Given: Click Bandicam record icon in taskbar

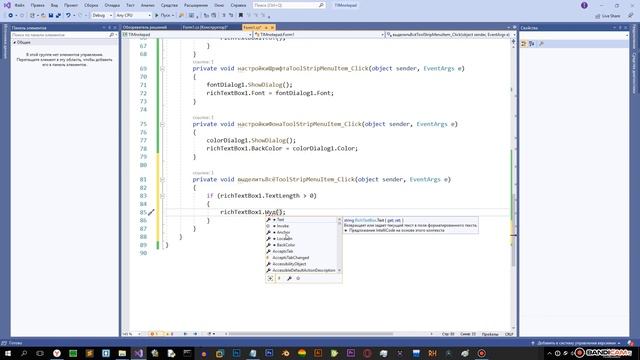Looking at the screenshot, I should [x=482, y=353].
